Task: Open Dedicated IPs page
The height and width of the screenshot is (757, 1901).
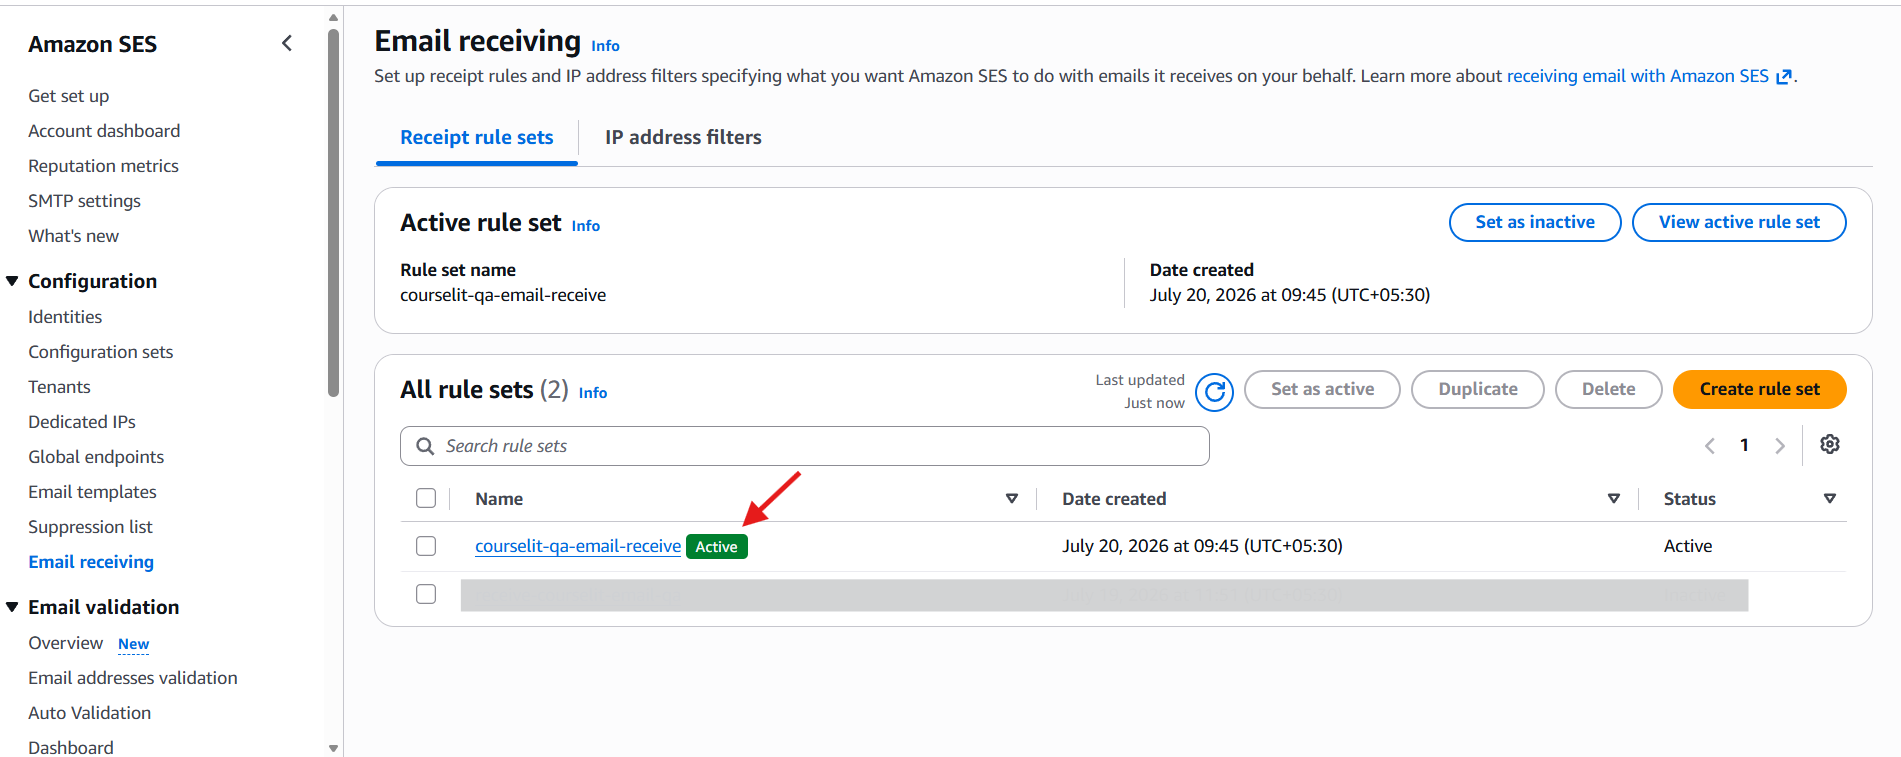Action: [82, 422]
